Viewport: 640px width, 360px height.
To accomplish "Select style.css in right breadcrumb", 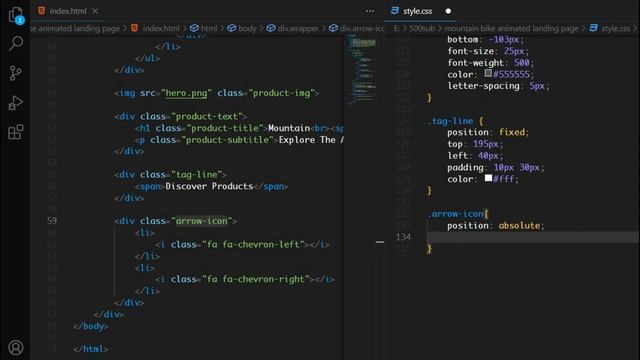I will pos(616,28).
